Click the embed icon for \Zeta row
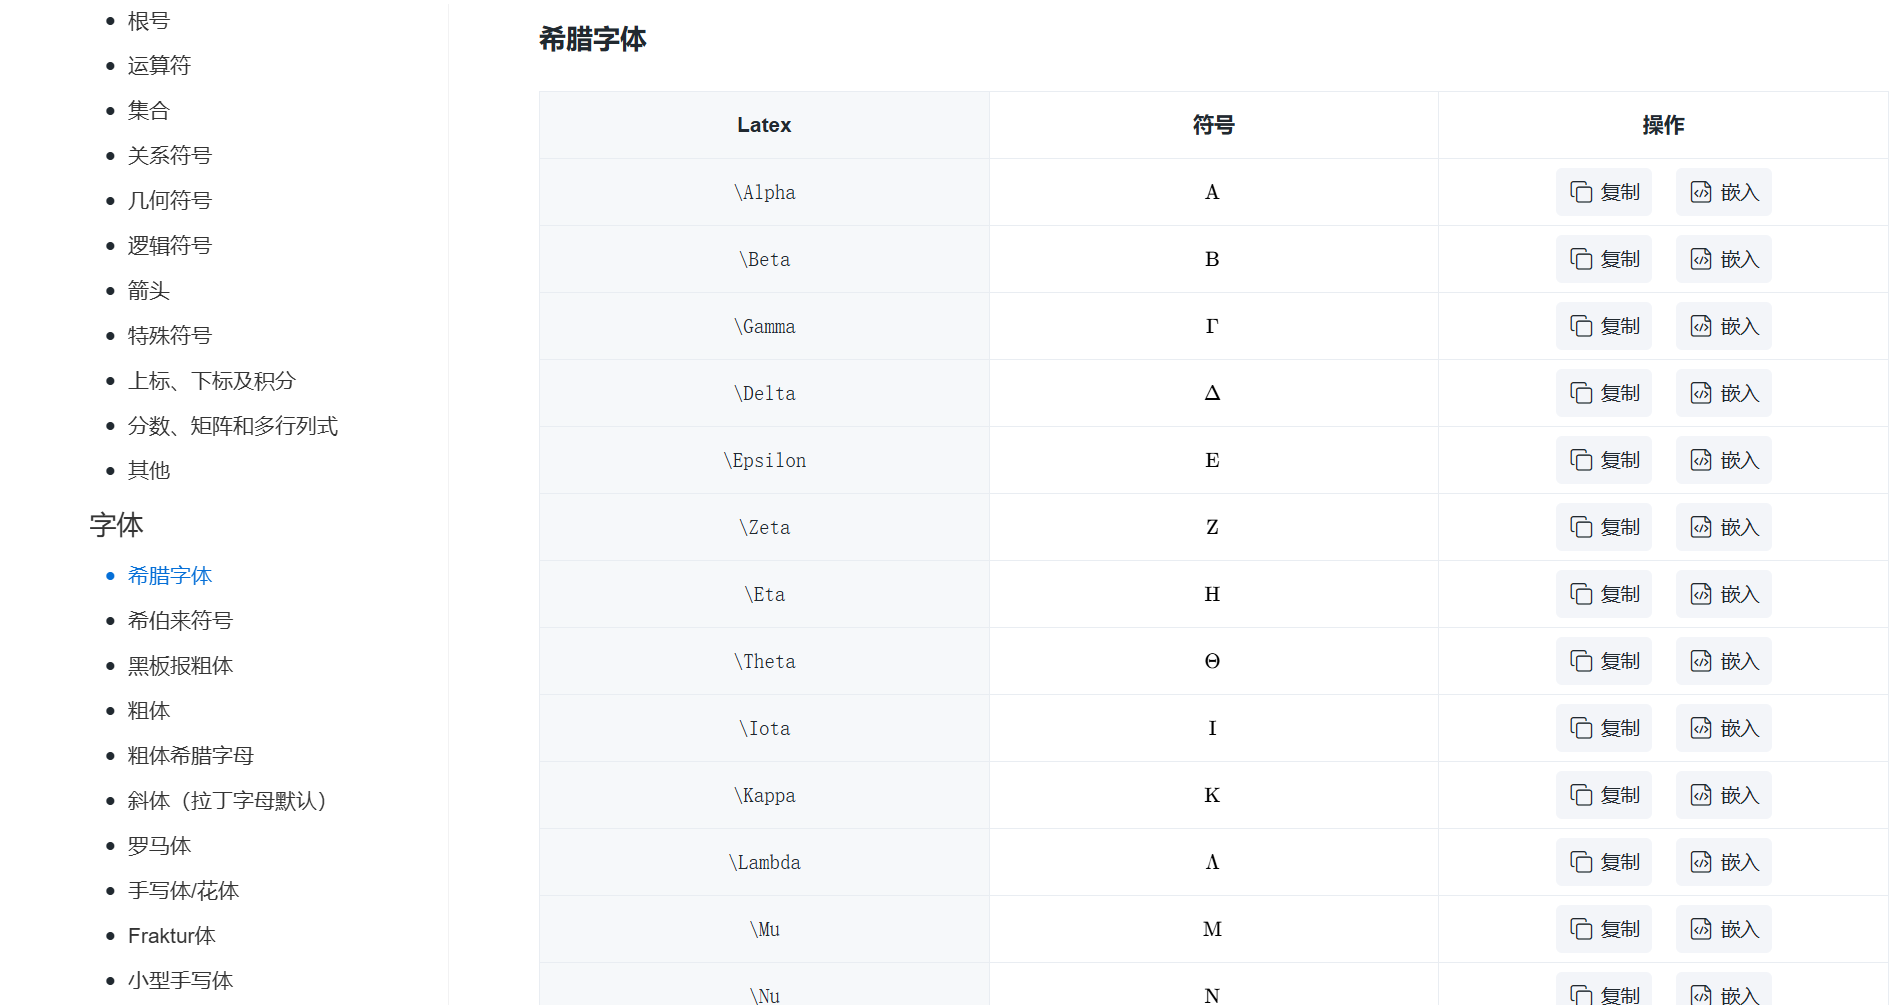Viewport: 1902px width, 1005px height. pyautogui.click(x=1701, y=527)
